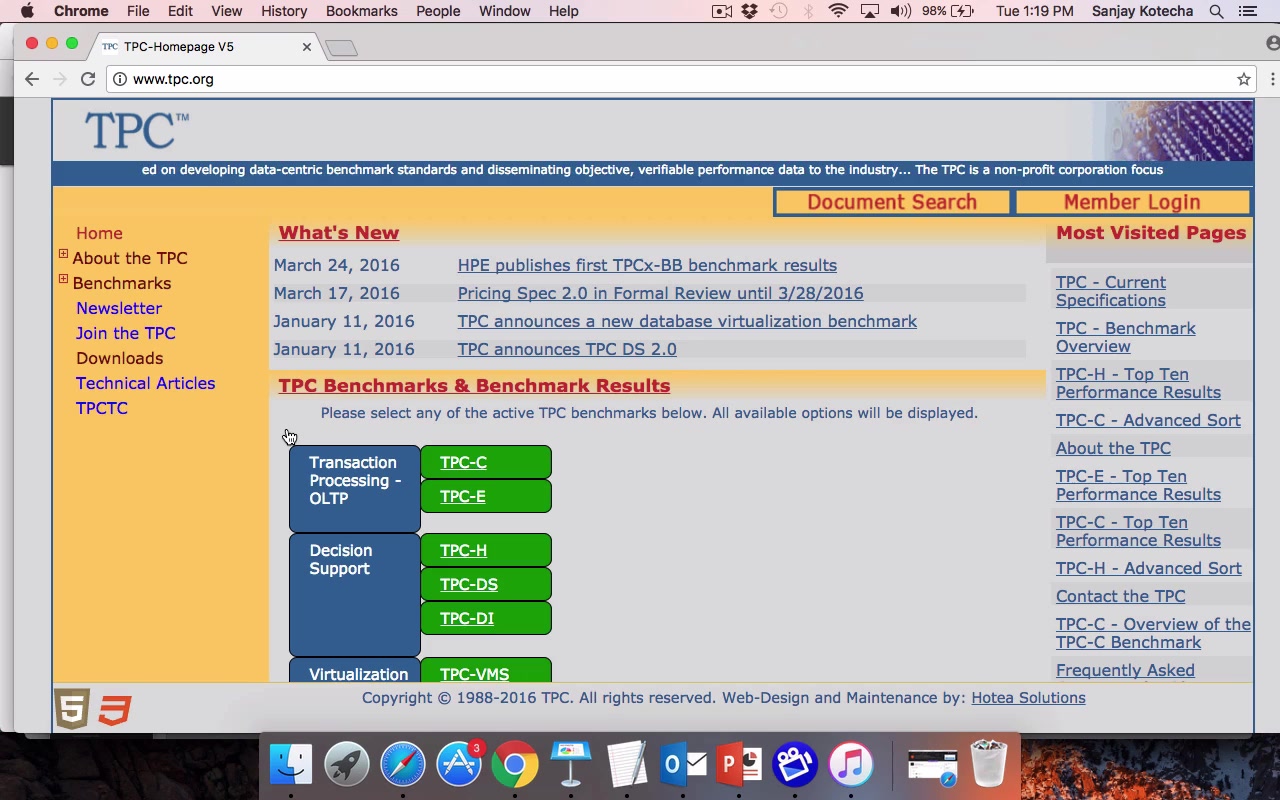Open the TPC-DI benchmark button

click(486, 619)
